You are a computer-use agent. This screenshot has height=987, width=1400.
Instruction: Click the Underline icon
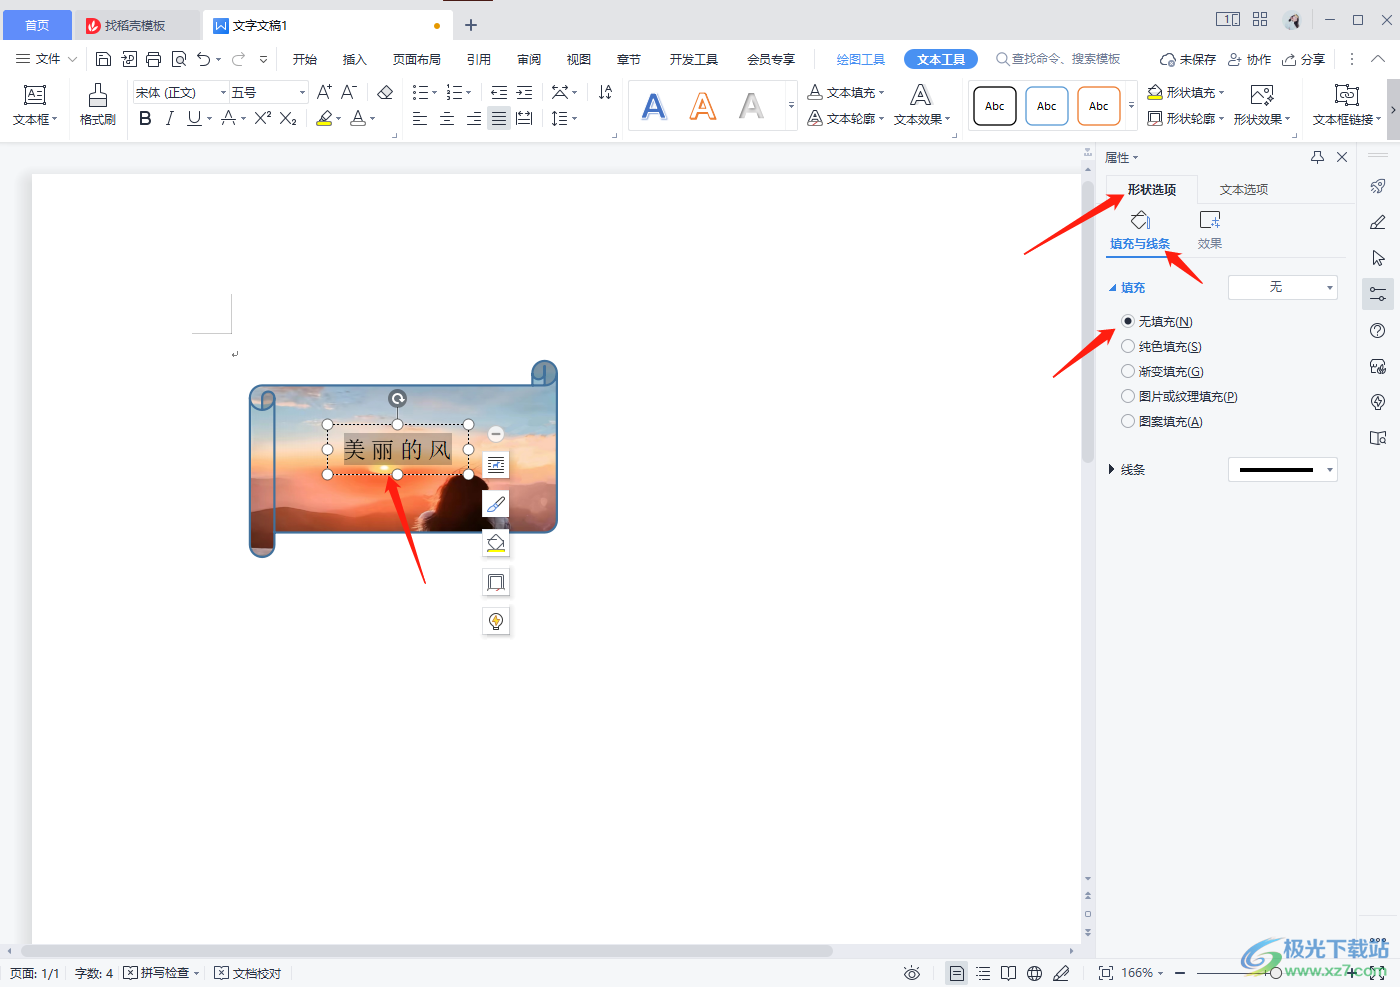(194, 119)
